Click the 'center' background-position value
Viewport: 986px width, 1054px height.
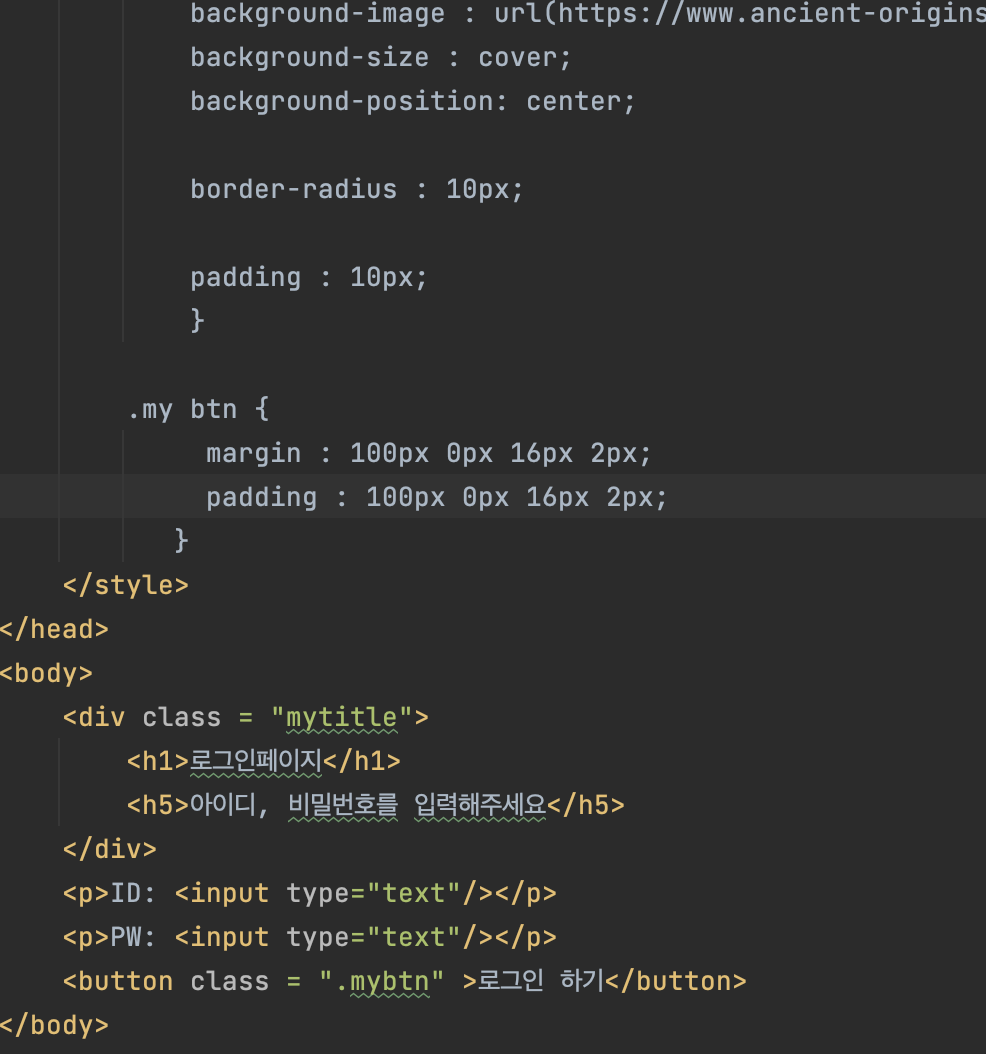point(576,102)
